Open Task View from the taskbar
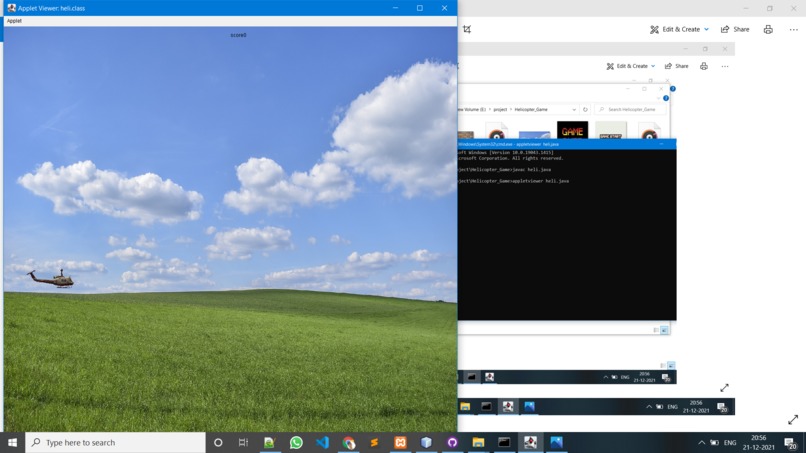 (243, 442)
